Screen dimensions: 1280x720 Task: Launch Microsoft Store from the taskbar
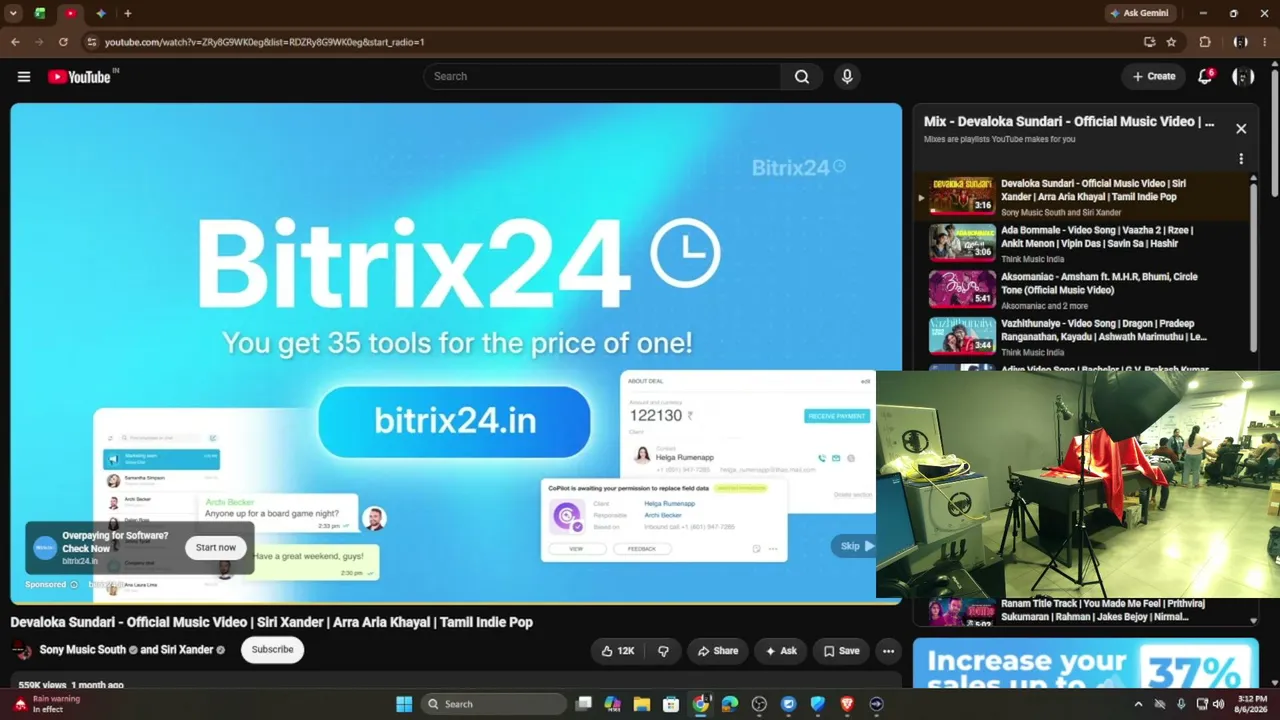pos(671,704)
